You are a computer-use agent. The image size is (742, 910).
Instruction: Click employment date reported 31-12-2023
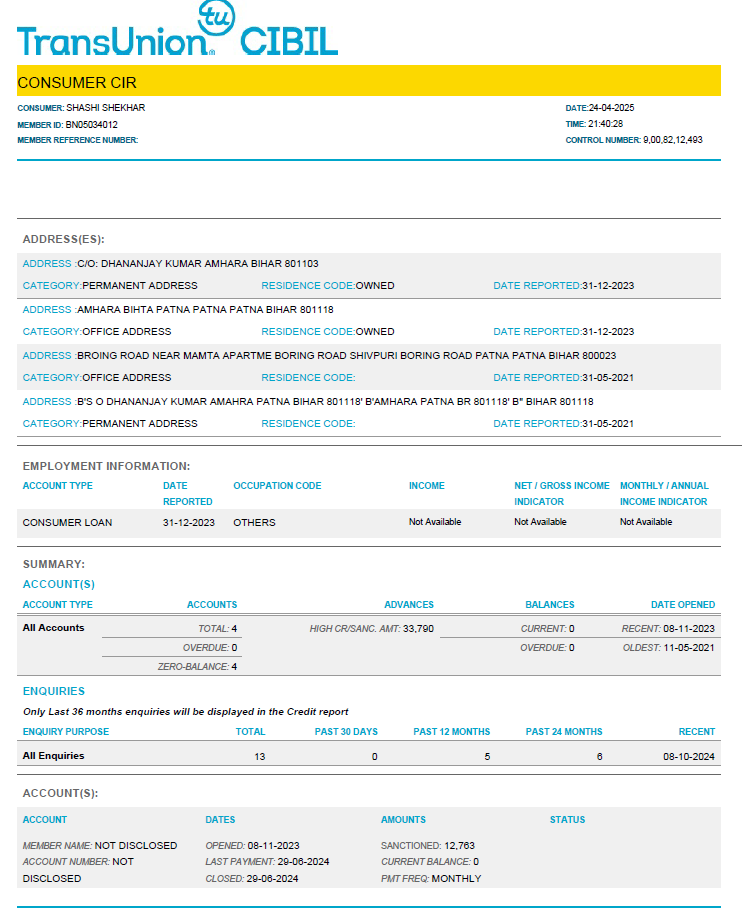coord(189,522)
